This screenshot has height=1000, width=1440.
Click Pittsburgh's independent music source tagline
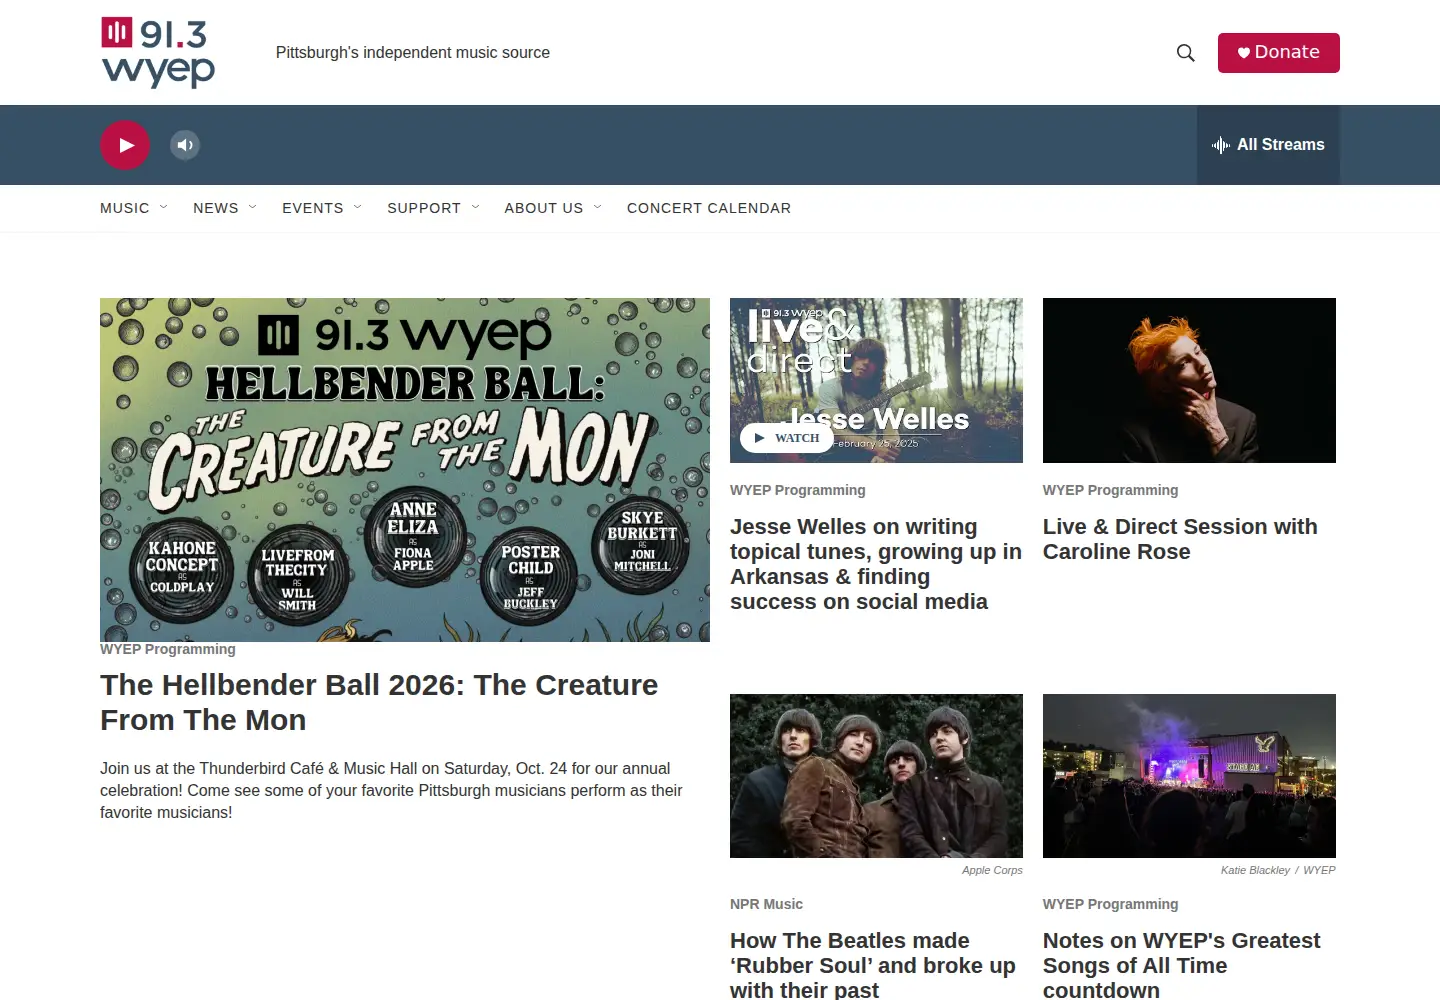[413, 52]
